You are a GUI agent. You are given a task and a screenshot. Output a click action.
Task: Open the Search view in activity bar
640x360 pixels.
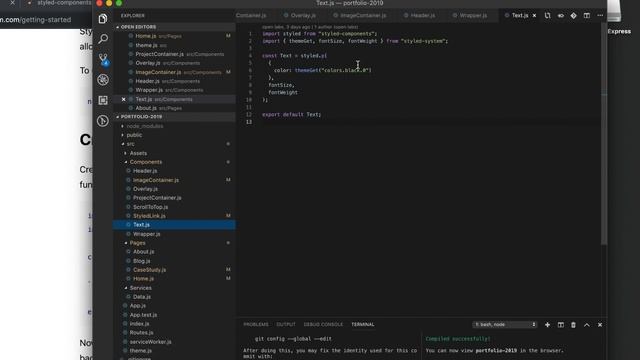(x=103, y=39)
